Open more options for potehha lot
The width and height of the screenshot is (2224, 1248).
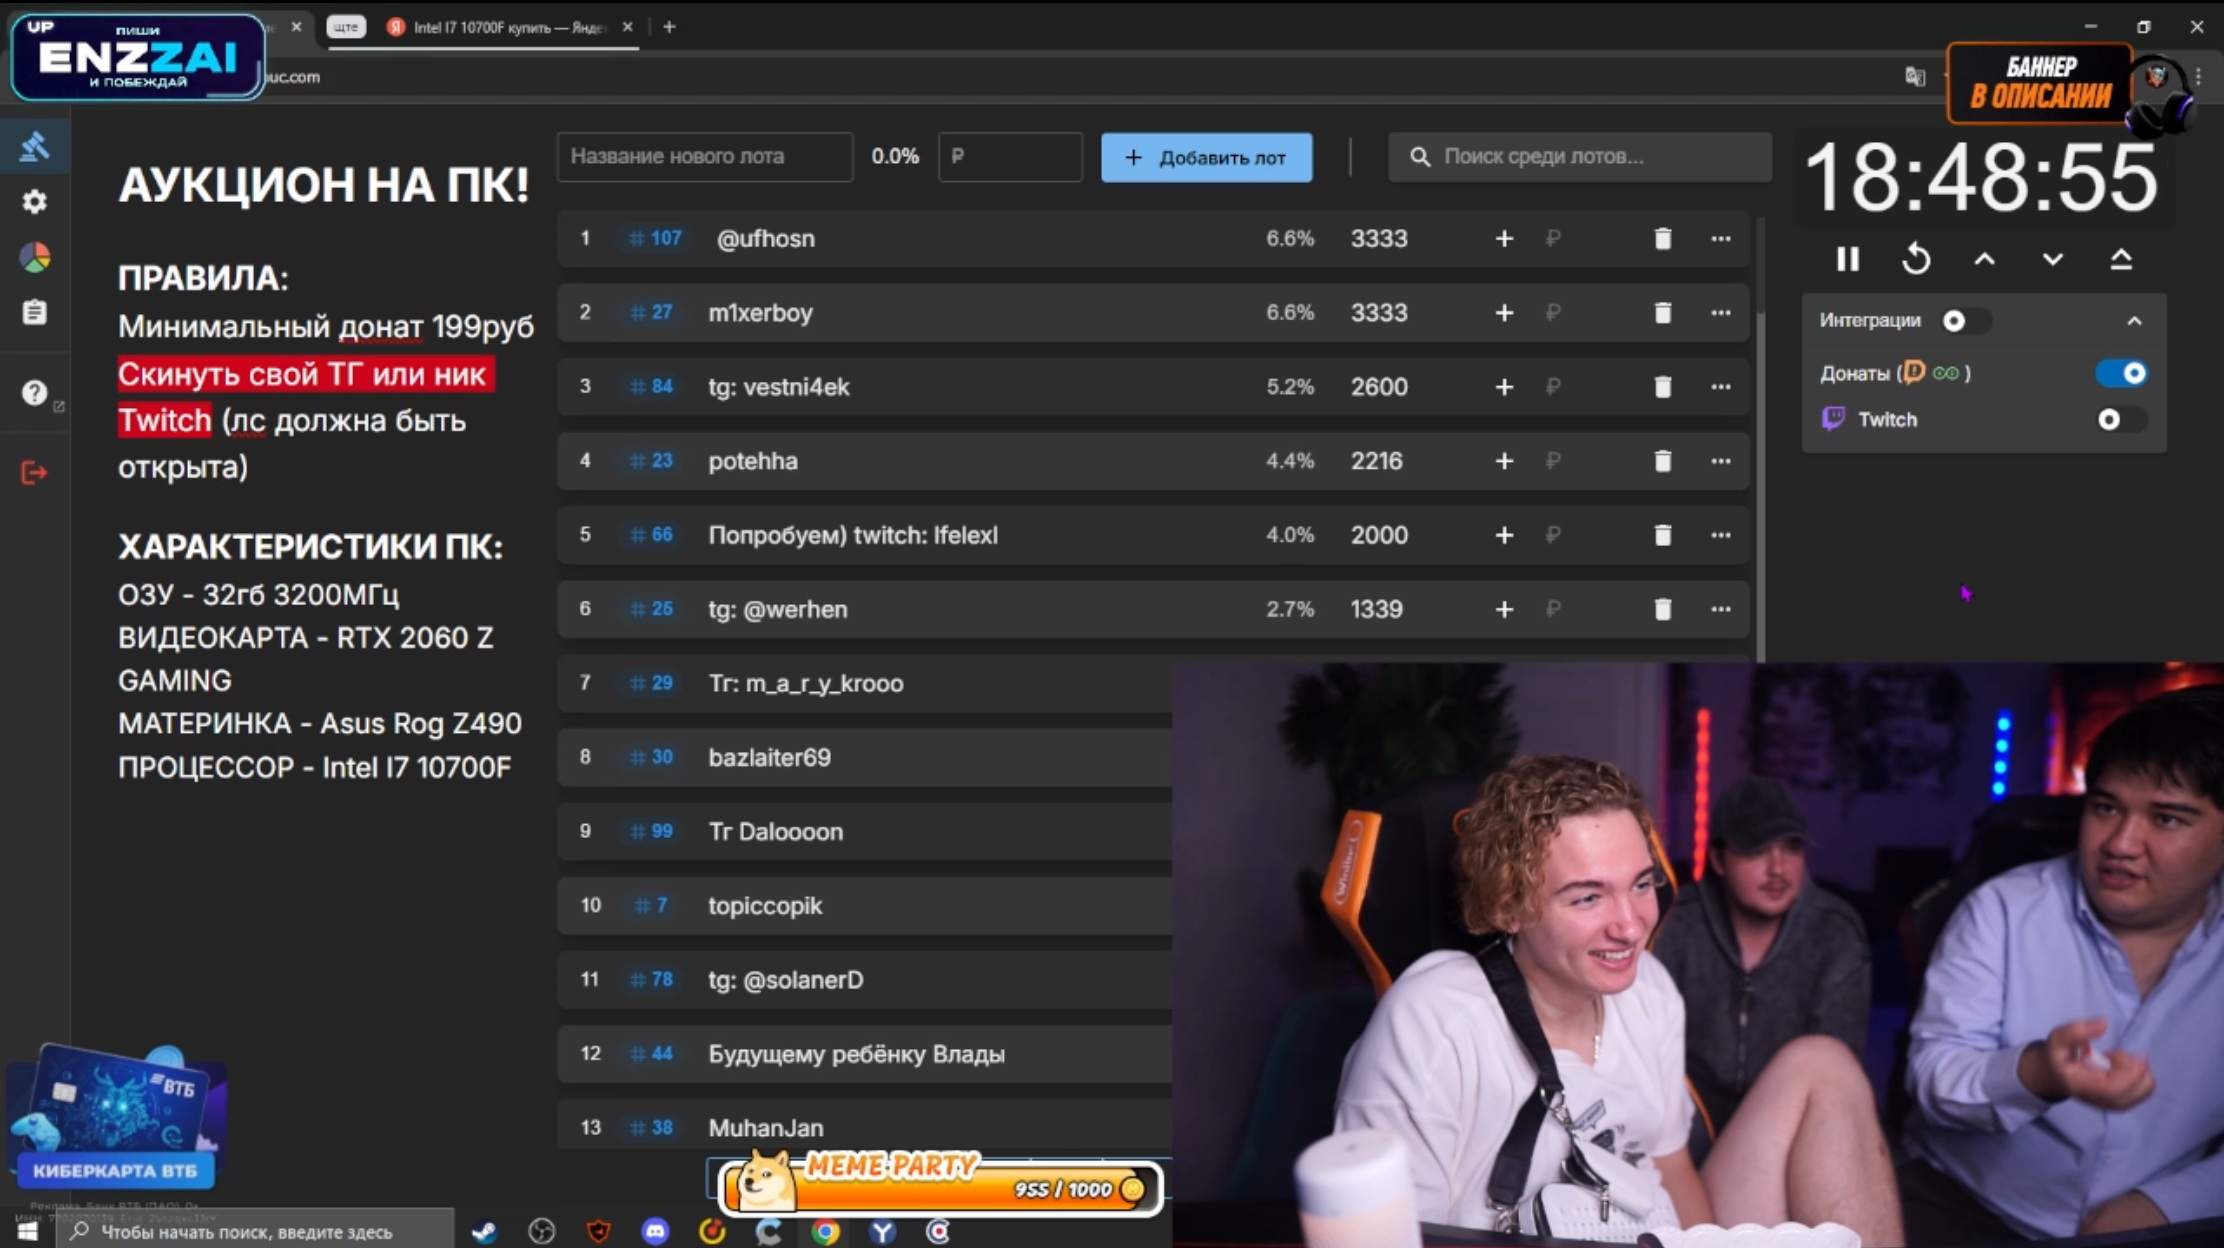(1720, 461)
